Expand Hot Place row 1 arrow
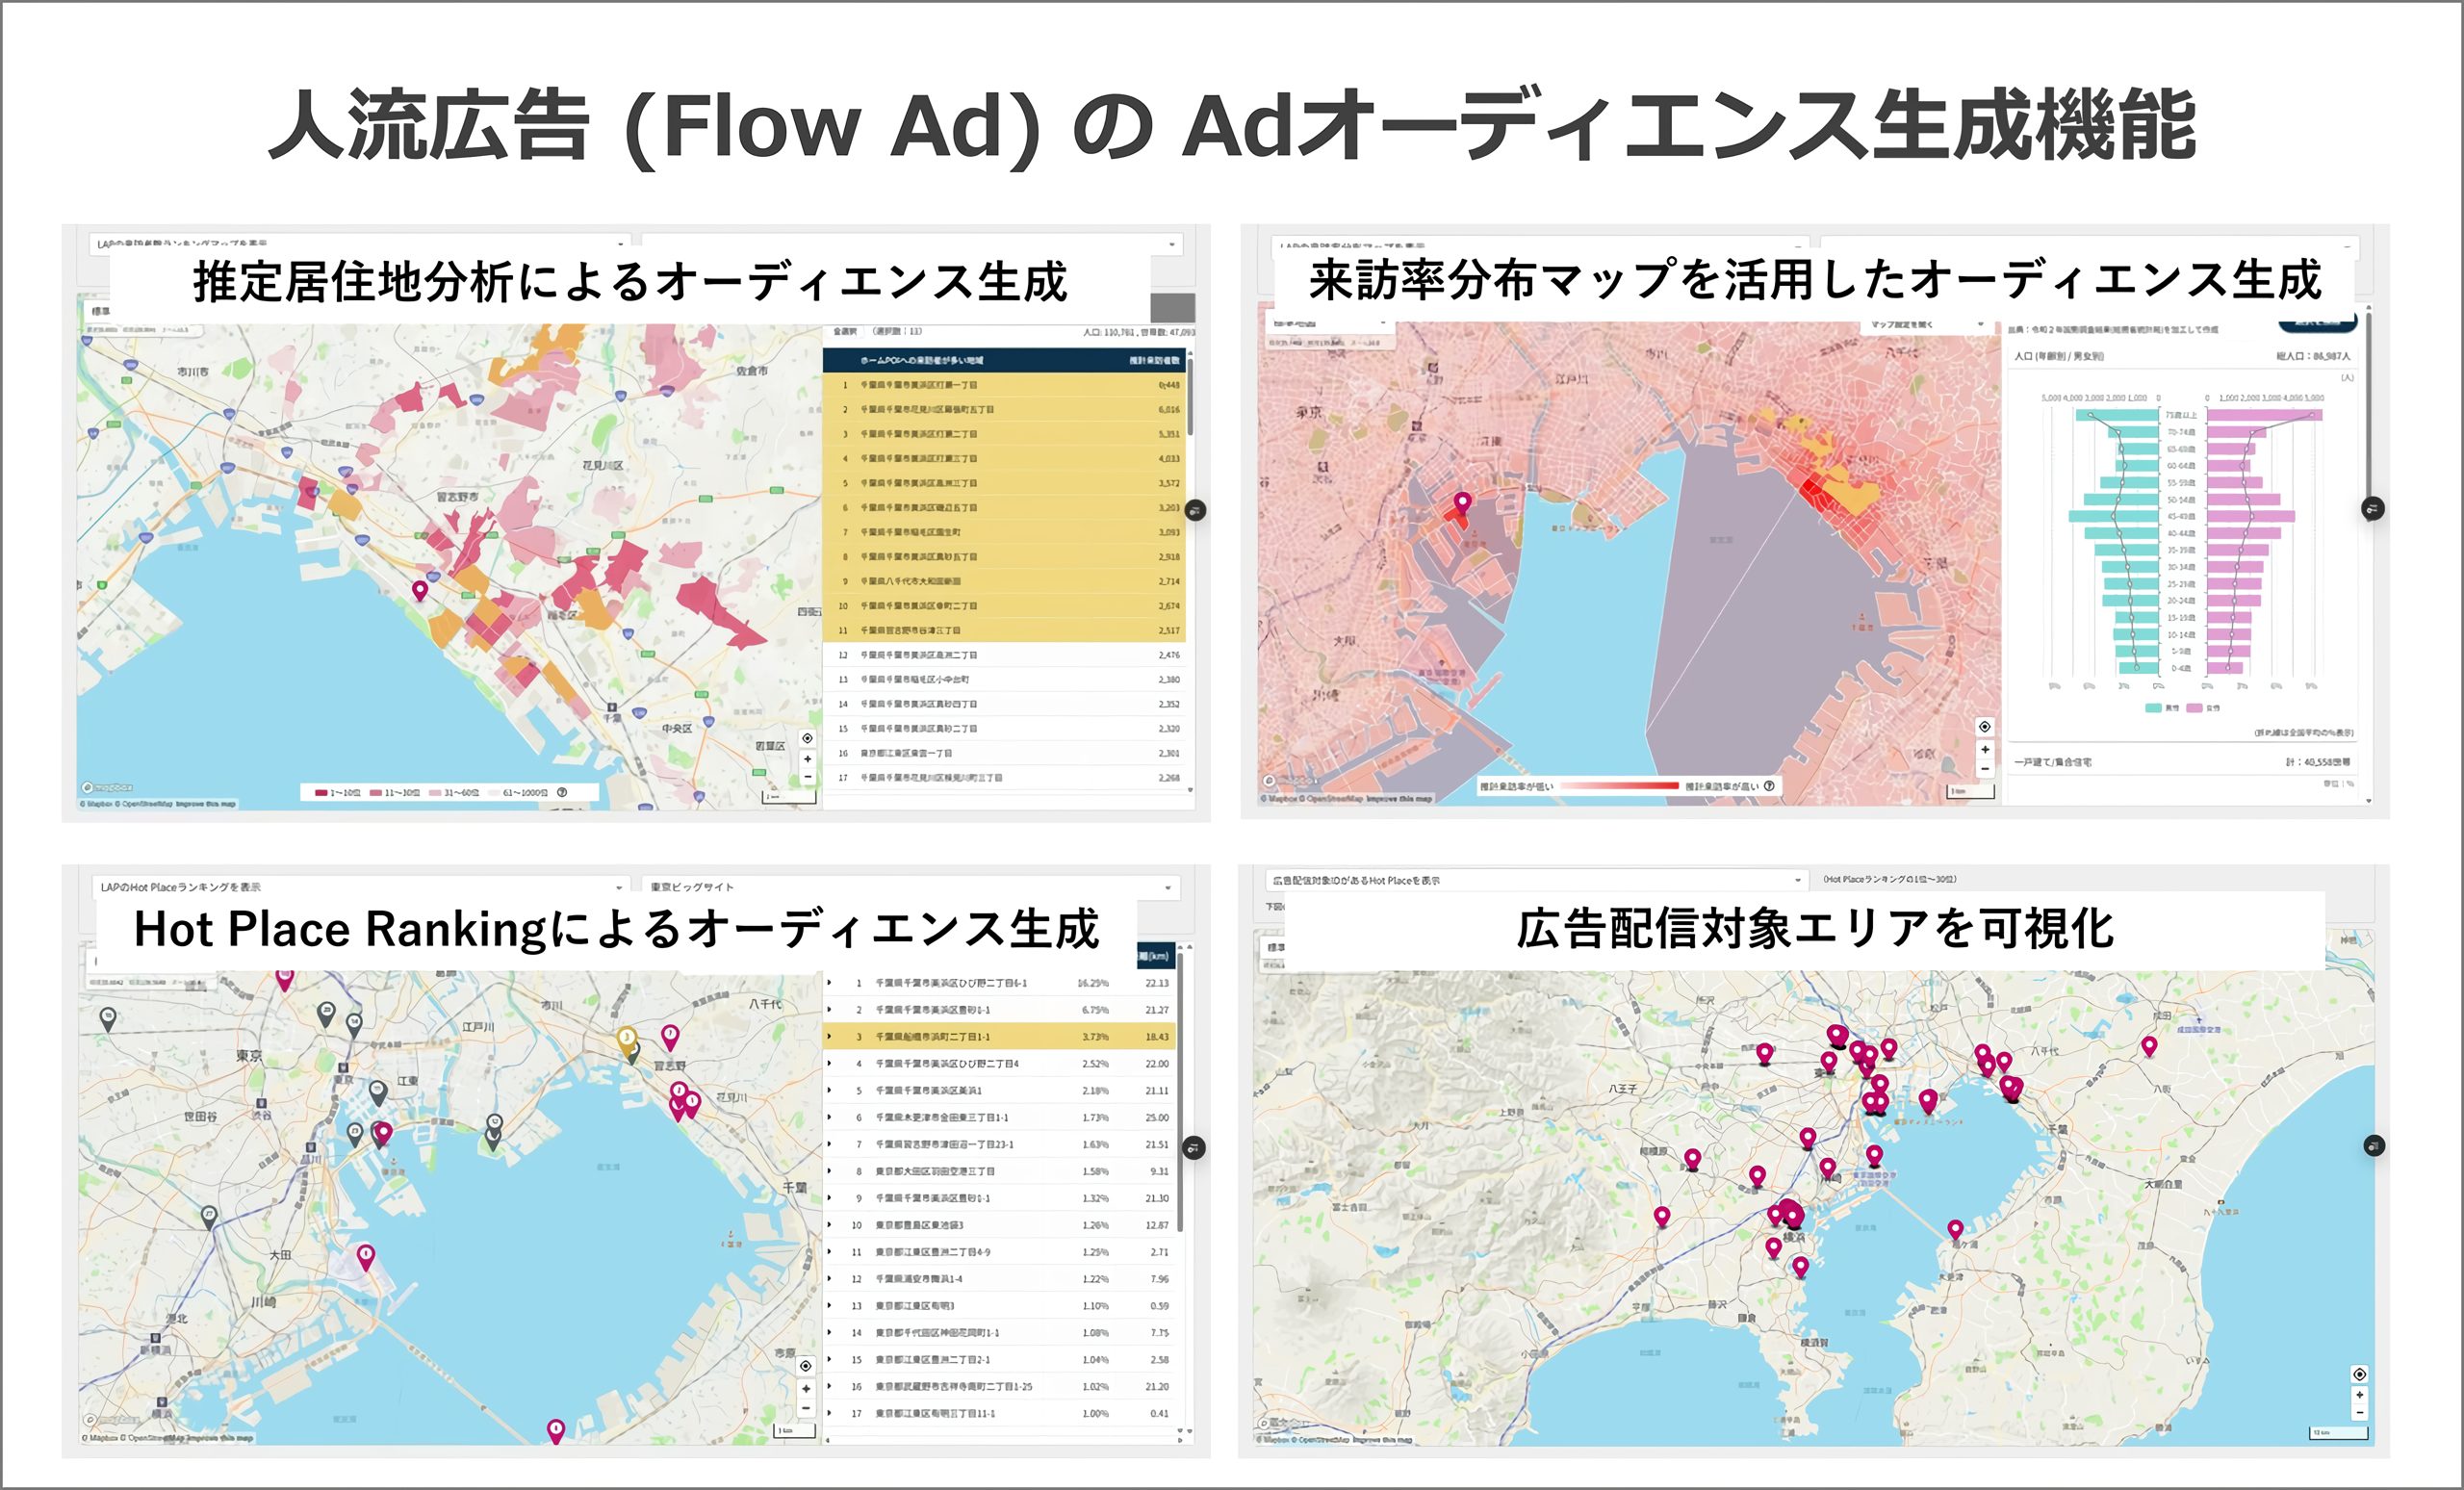Screen dimensions: 2464x1490 pyautogui.click(x=830, y=983)
